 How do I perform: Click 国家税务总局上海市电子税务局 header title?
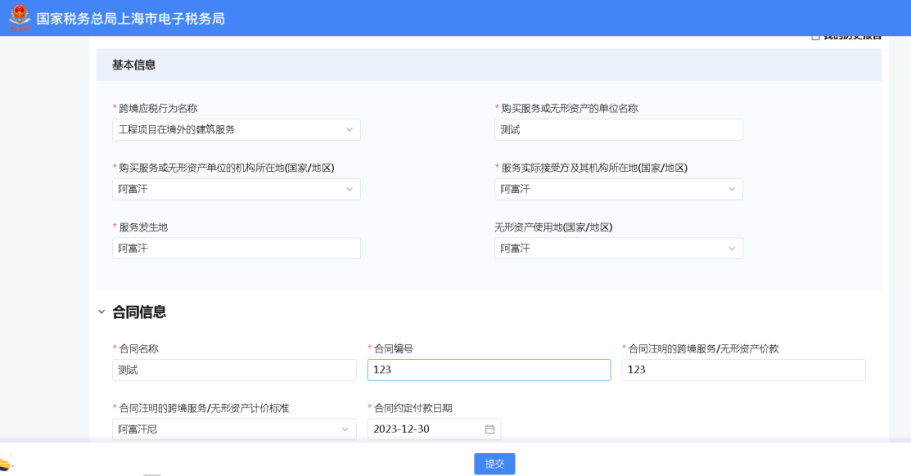pyautogui.click(x=130, y=19)
